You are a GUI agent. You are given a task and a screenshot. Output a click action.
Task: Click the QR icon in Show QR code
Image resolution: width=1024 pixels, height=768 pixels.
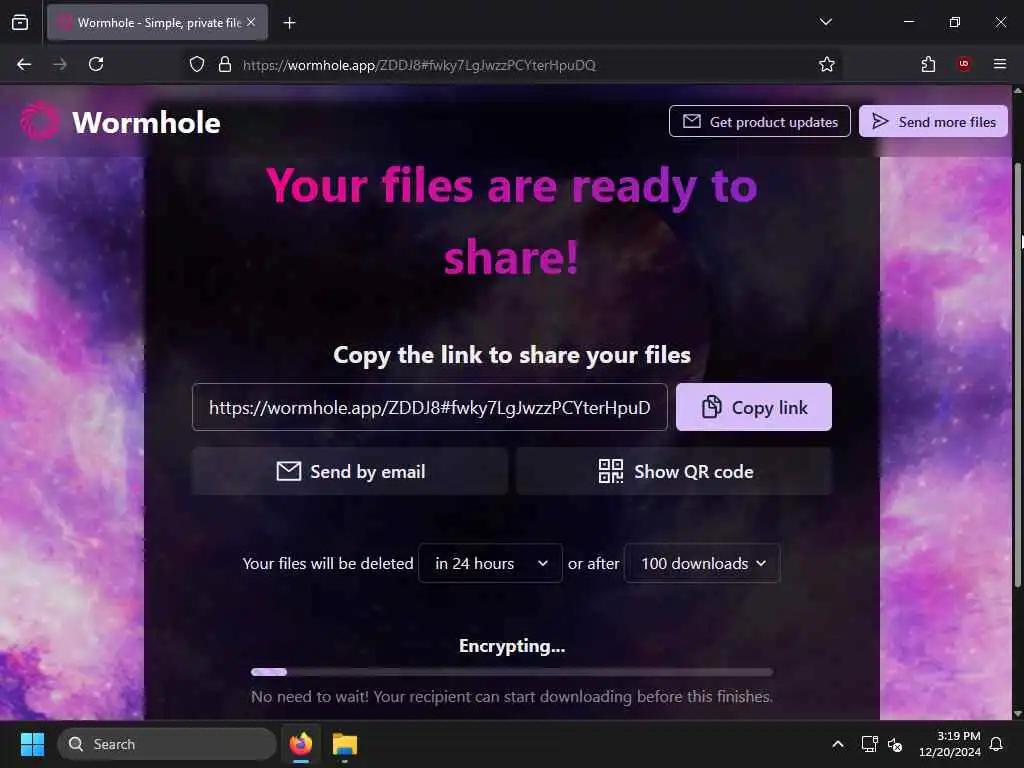611,471
